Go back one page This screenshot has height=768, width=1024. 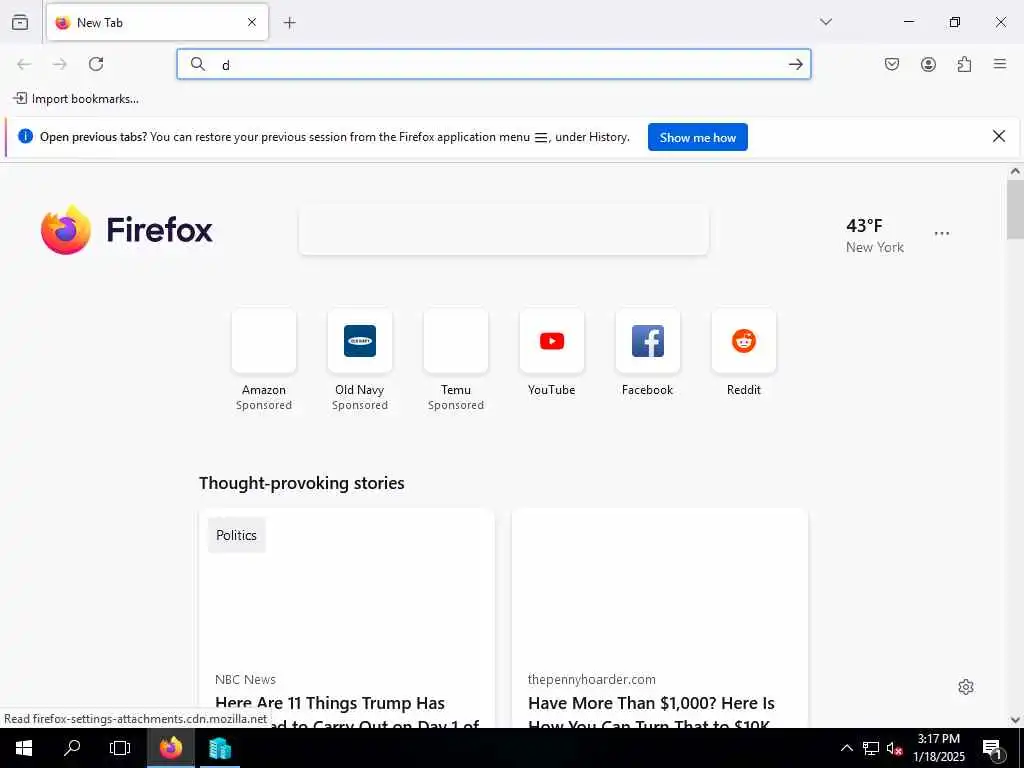point(24,64)
